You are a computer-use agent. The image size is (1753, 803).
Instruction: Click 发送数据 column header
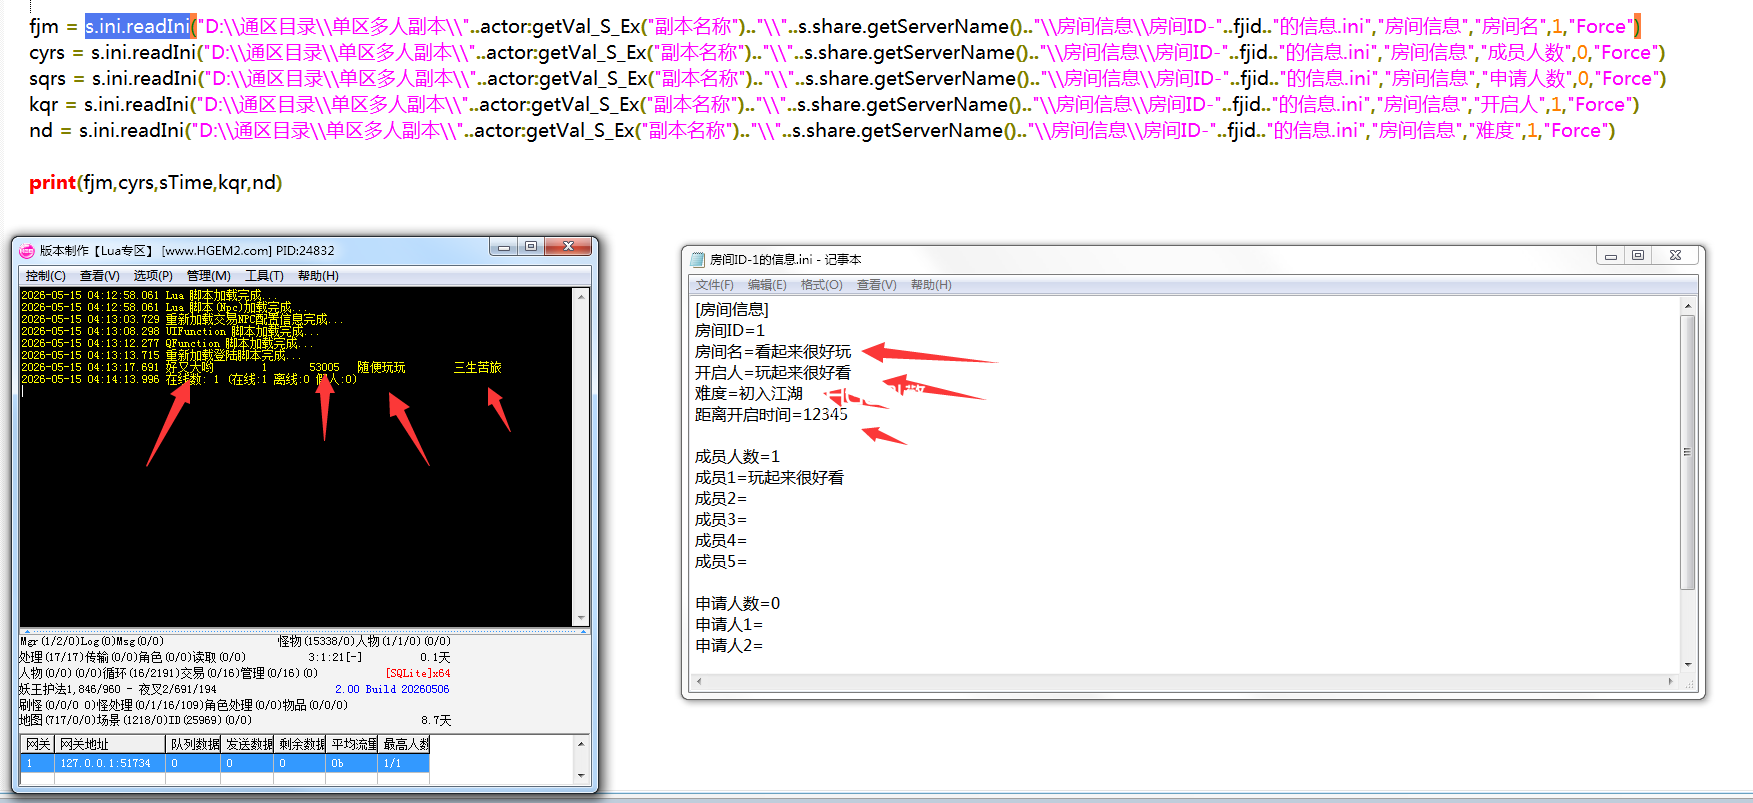(247, 744)
